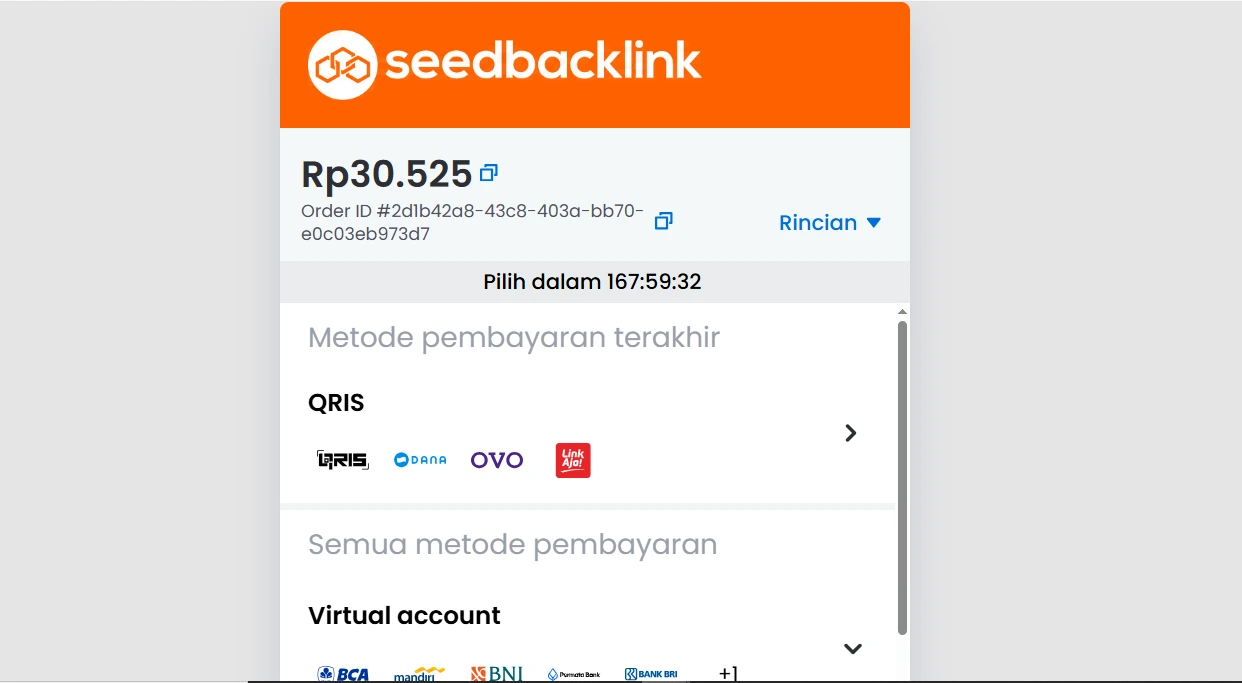Click the seedbacklink logo
Viewport: 1242px width, 683px height.
coord(505,65)
